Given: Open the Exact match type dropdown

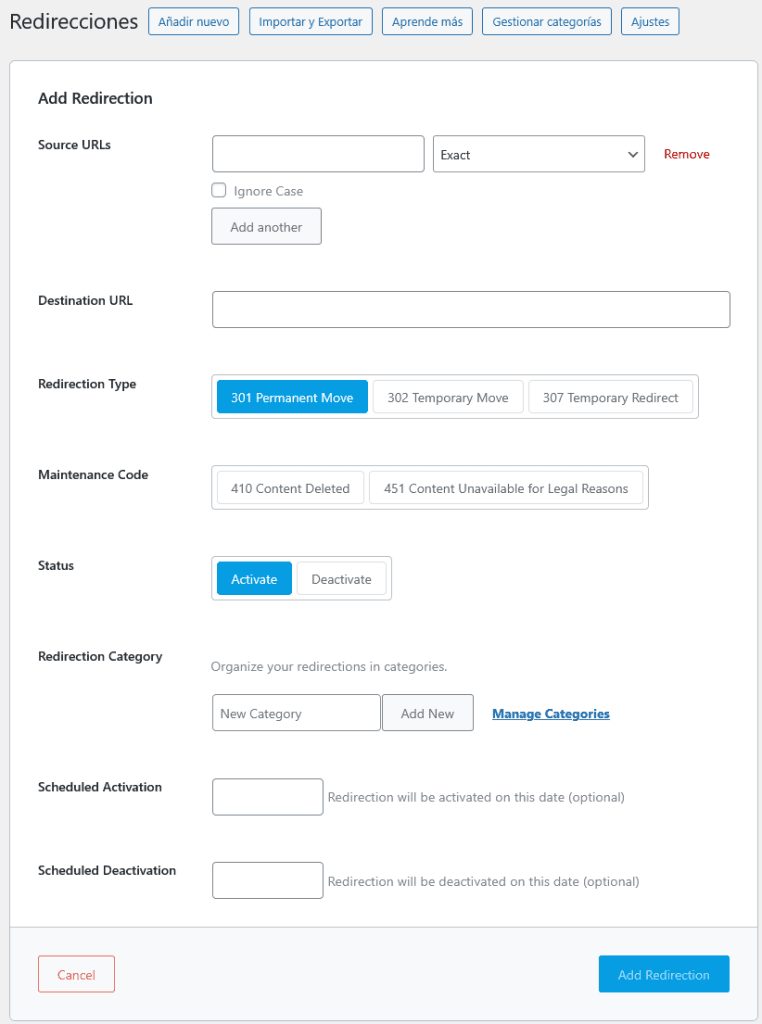Looking at the screenshot, I should (538, 155).
